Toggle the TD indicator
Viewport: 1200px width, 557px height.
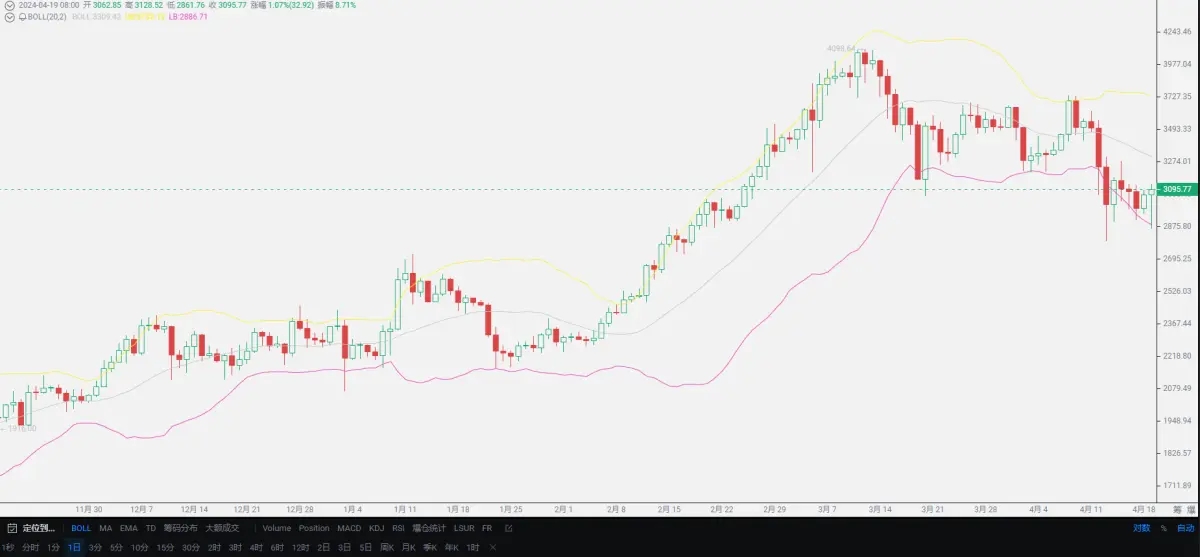click(151, 528)
